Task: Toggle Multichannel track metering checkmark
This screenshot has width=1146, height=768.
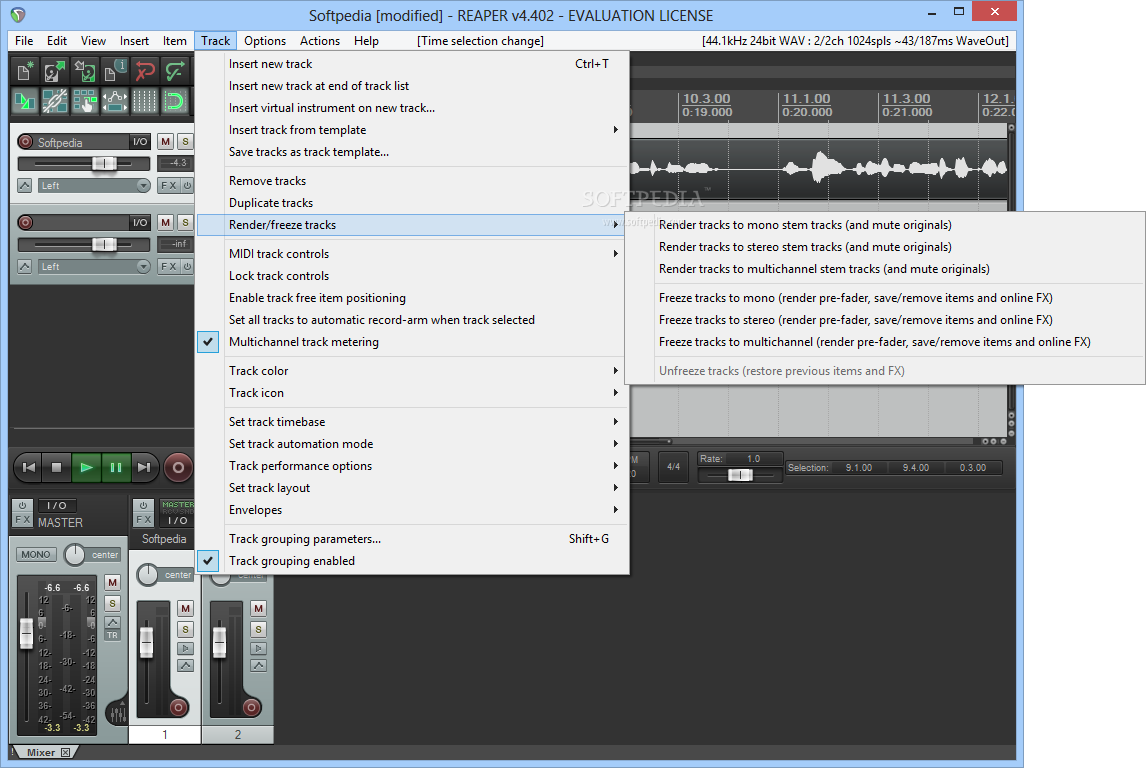Action: point(208,342)
